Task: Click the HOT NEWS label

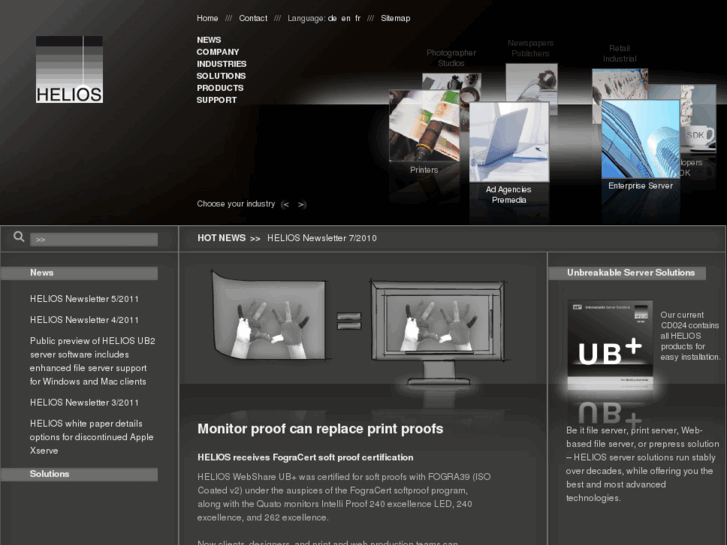Action: 221,238
